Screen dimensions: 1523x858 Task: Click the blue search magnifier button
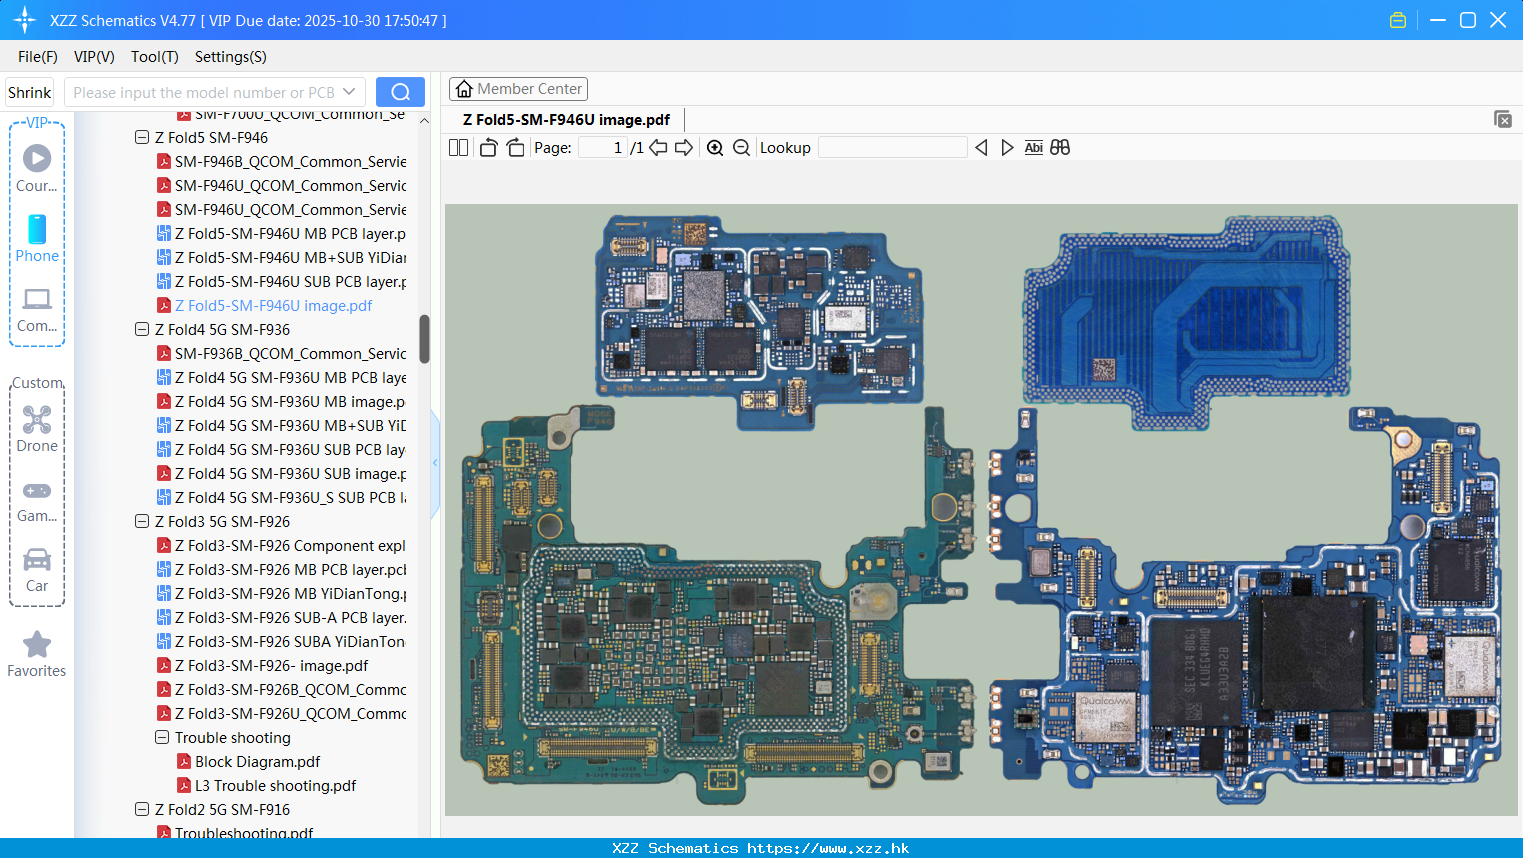[400, 92]
